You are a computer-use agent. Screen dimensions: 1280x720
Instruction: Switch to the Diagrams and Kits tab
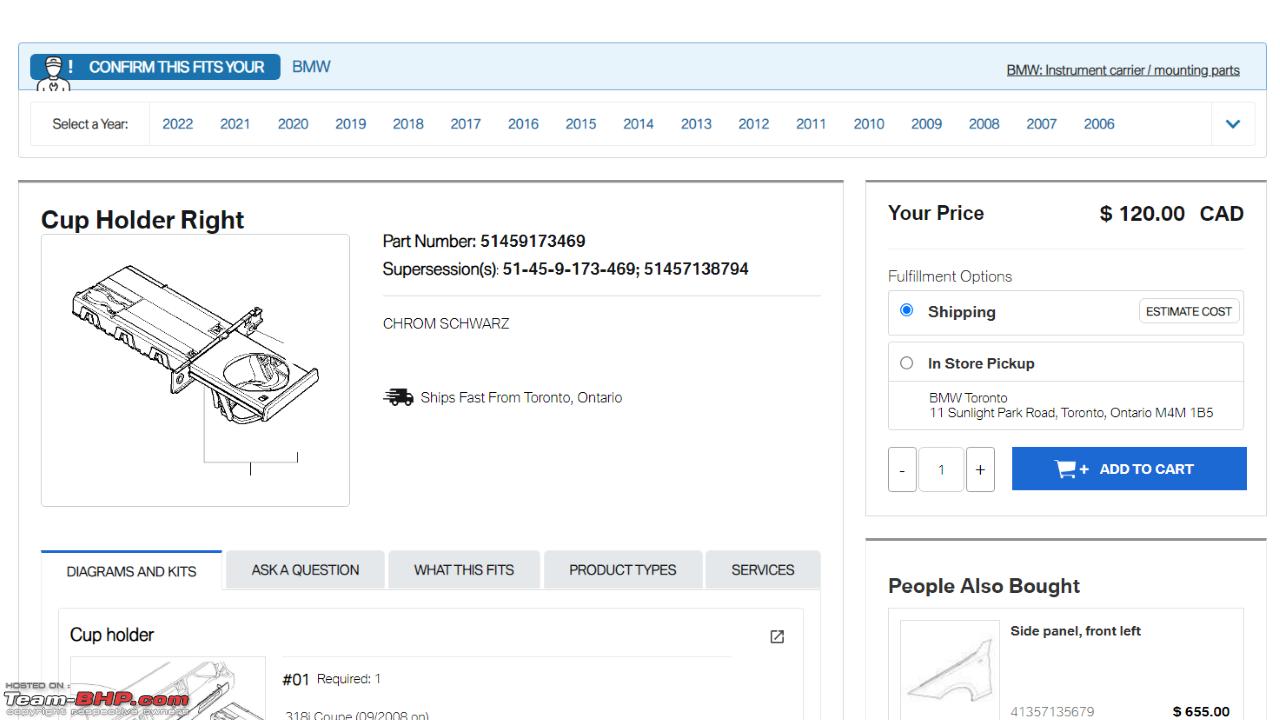[131, 571]
